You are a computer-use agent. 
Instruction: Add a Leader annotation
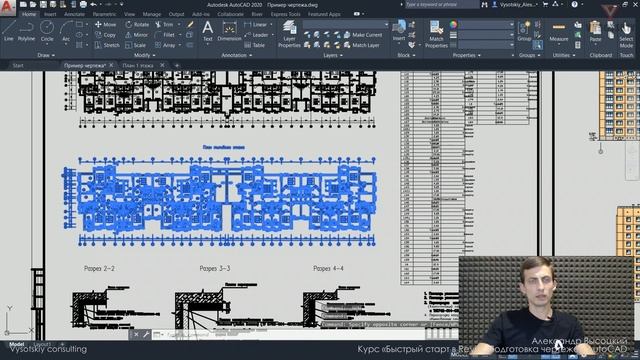(x=256, y=35)
